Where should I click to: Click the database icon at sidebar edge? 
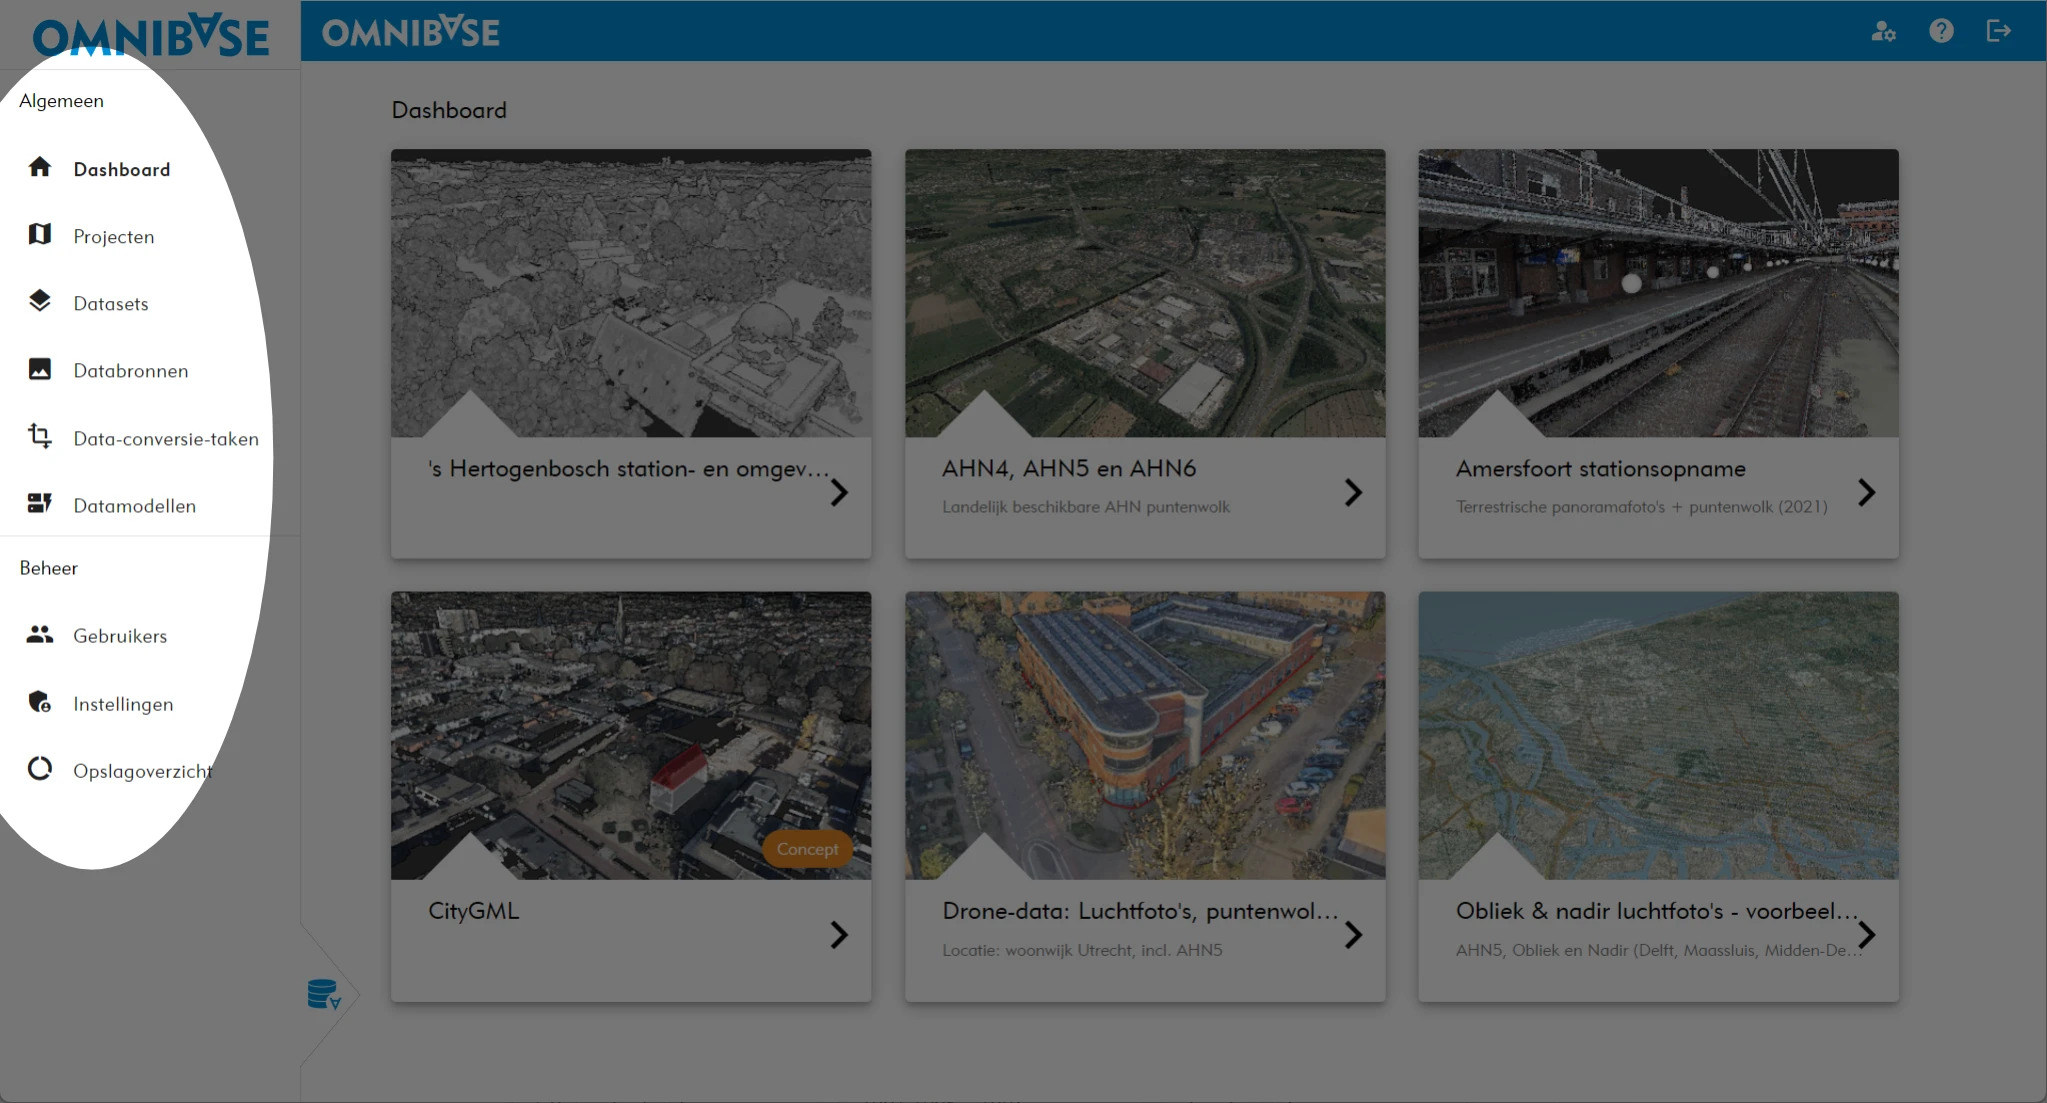click(x=323, y=994)
